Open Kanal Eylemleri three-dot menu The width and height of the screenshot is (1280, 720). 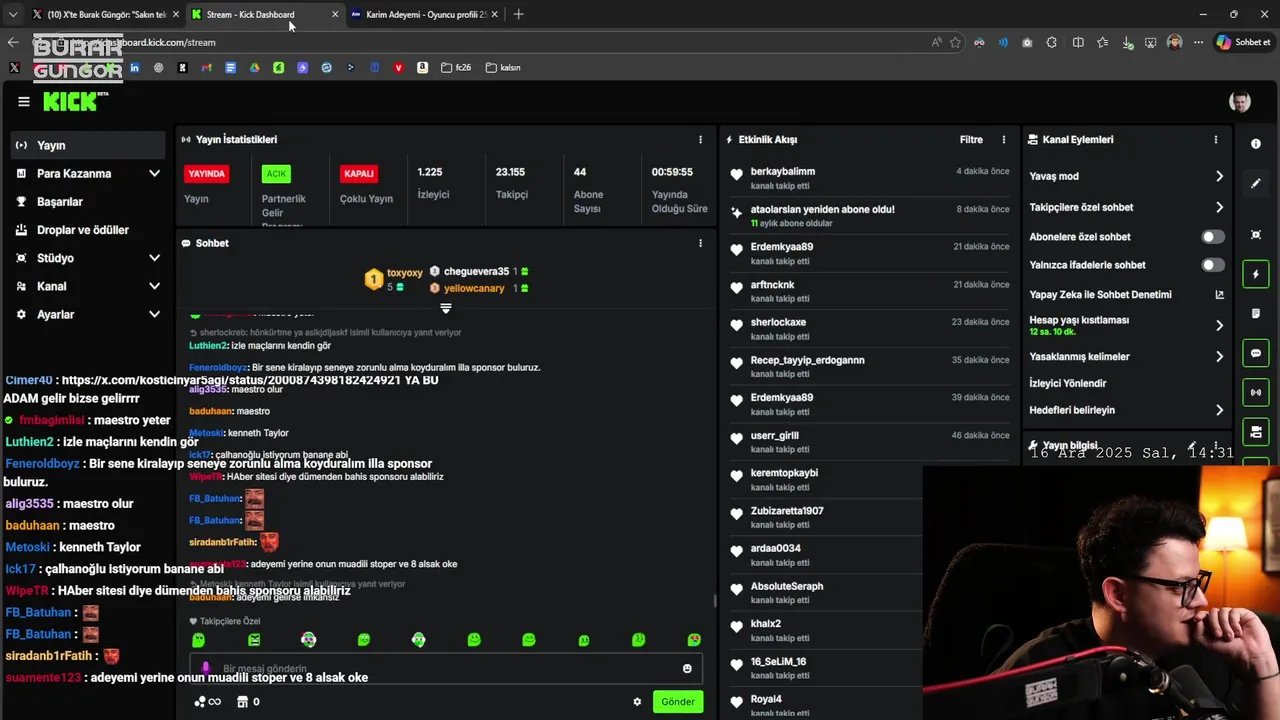pyautogui.click(x=1216, y=140)
